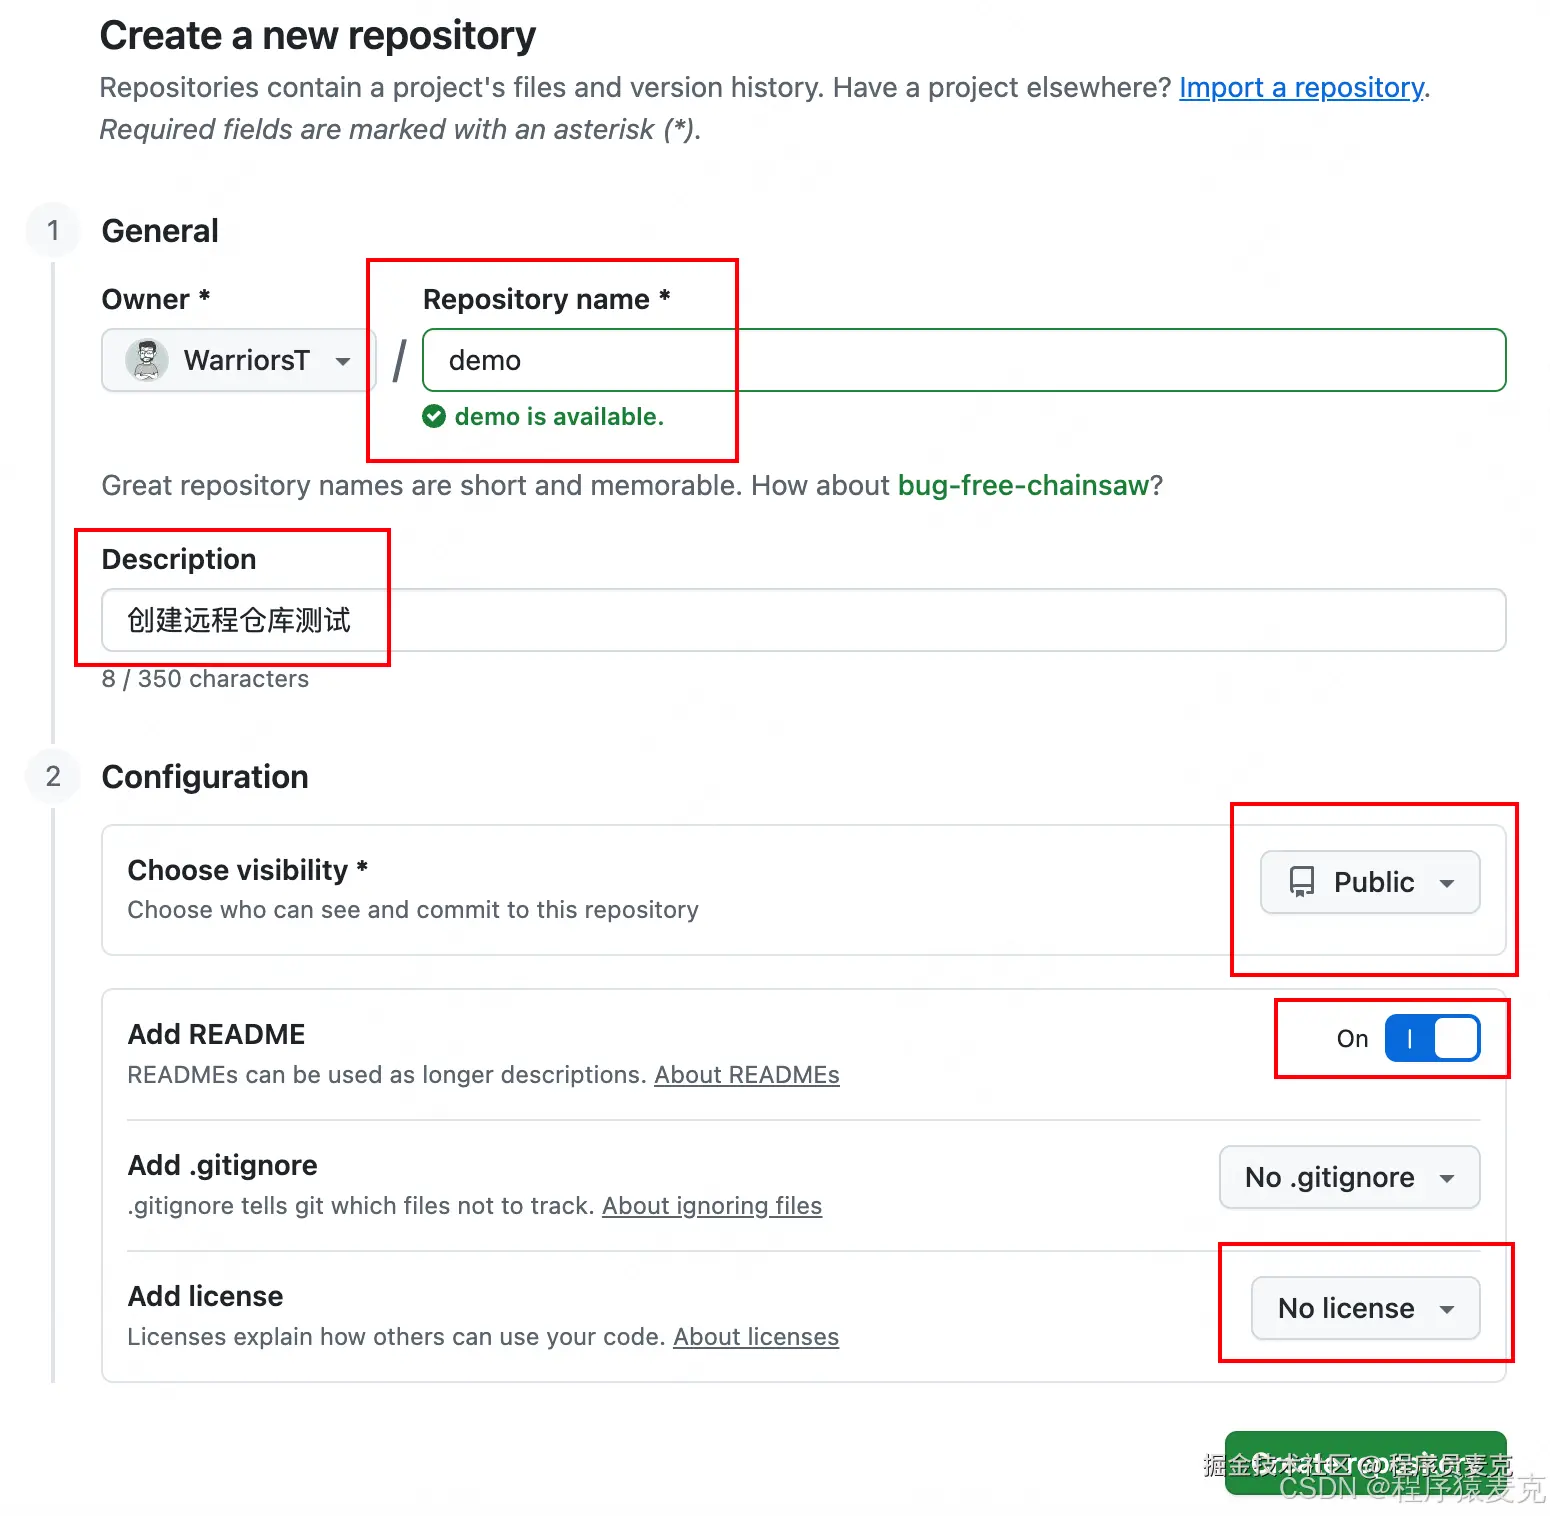The height and width of the screenshot is (1516, 1550).
Task: Click the green availability checkmark icon
Action: pos(434,417)
